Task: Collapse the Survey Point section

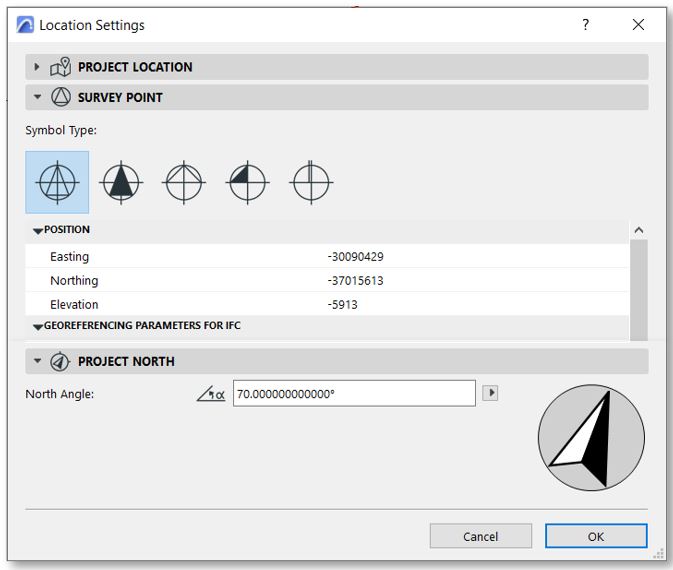Action: [x=37, y=97]
